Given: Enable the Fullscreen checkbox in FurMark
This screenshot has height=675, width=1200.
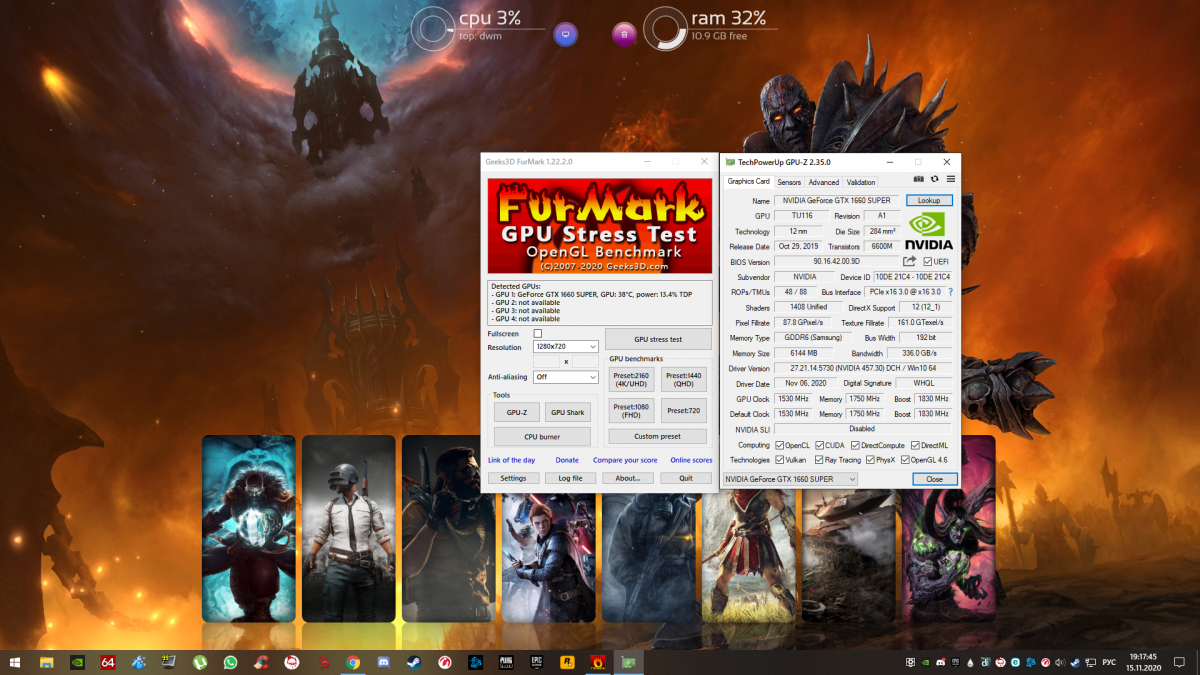Looking at the screenshot, I should click(x=538, y=333).
